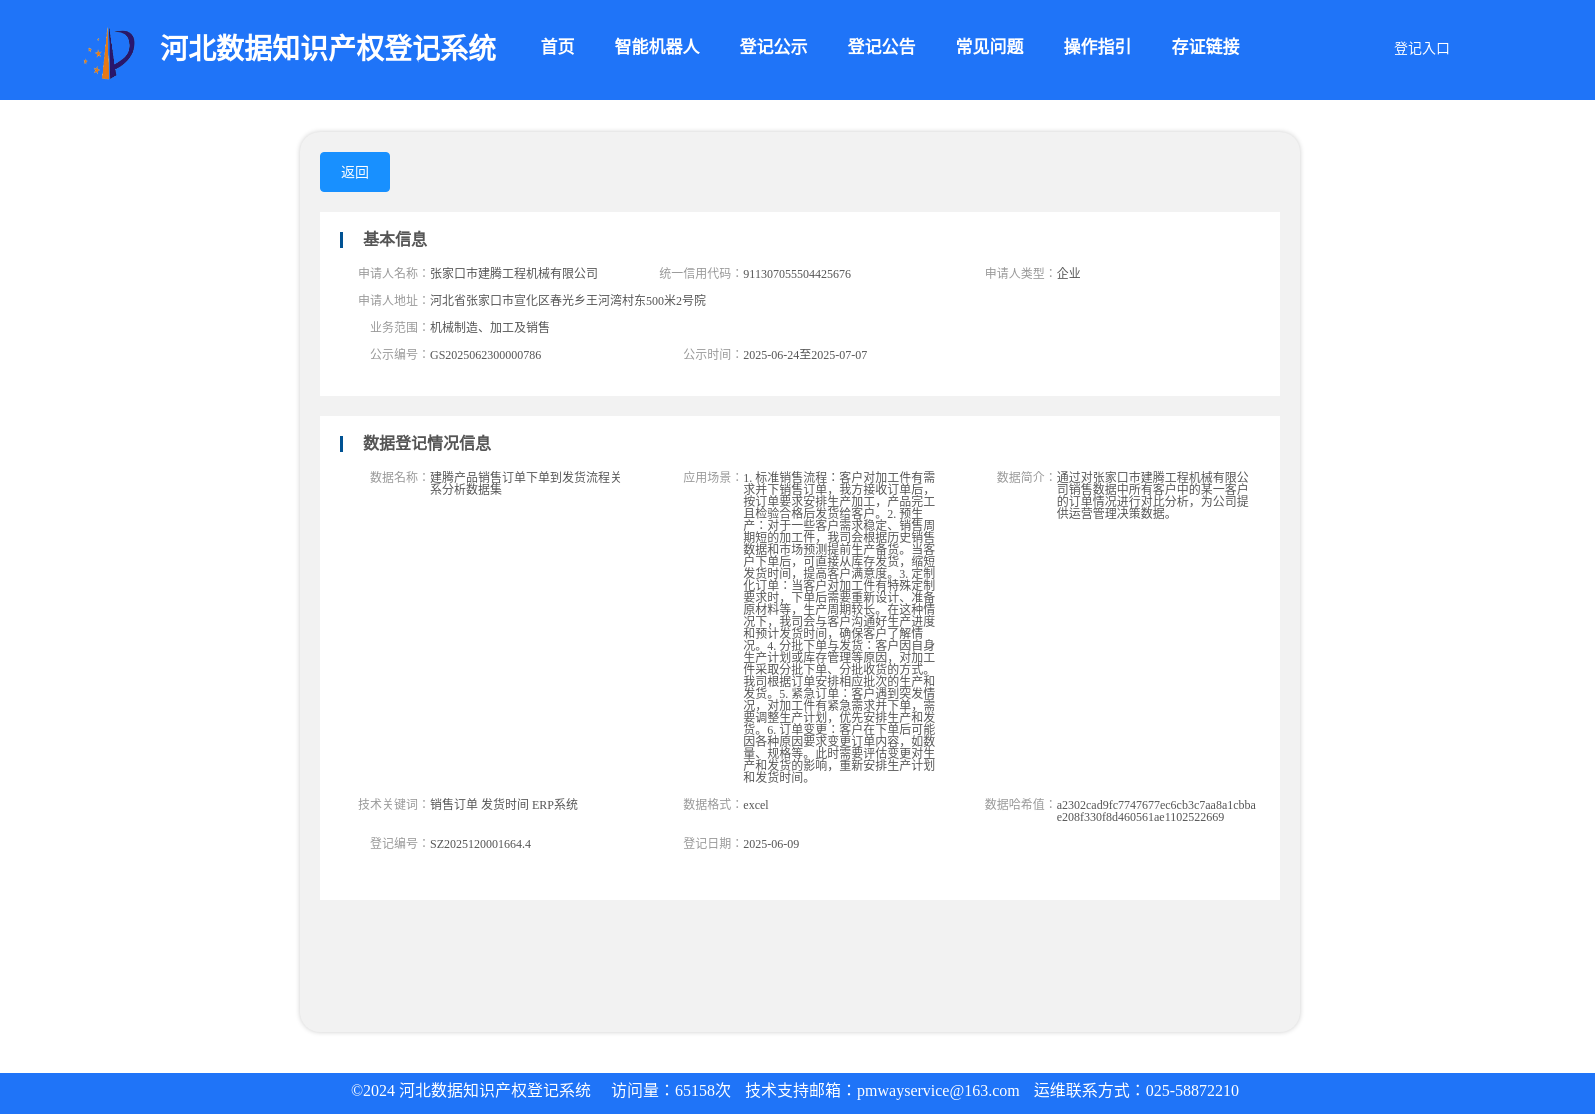Viewport: 1595px width, 1114px height.
Task: Click the 登记入口 link
Action: tap(1421, 48)
